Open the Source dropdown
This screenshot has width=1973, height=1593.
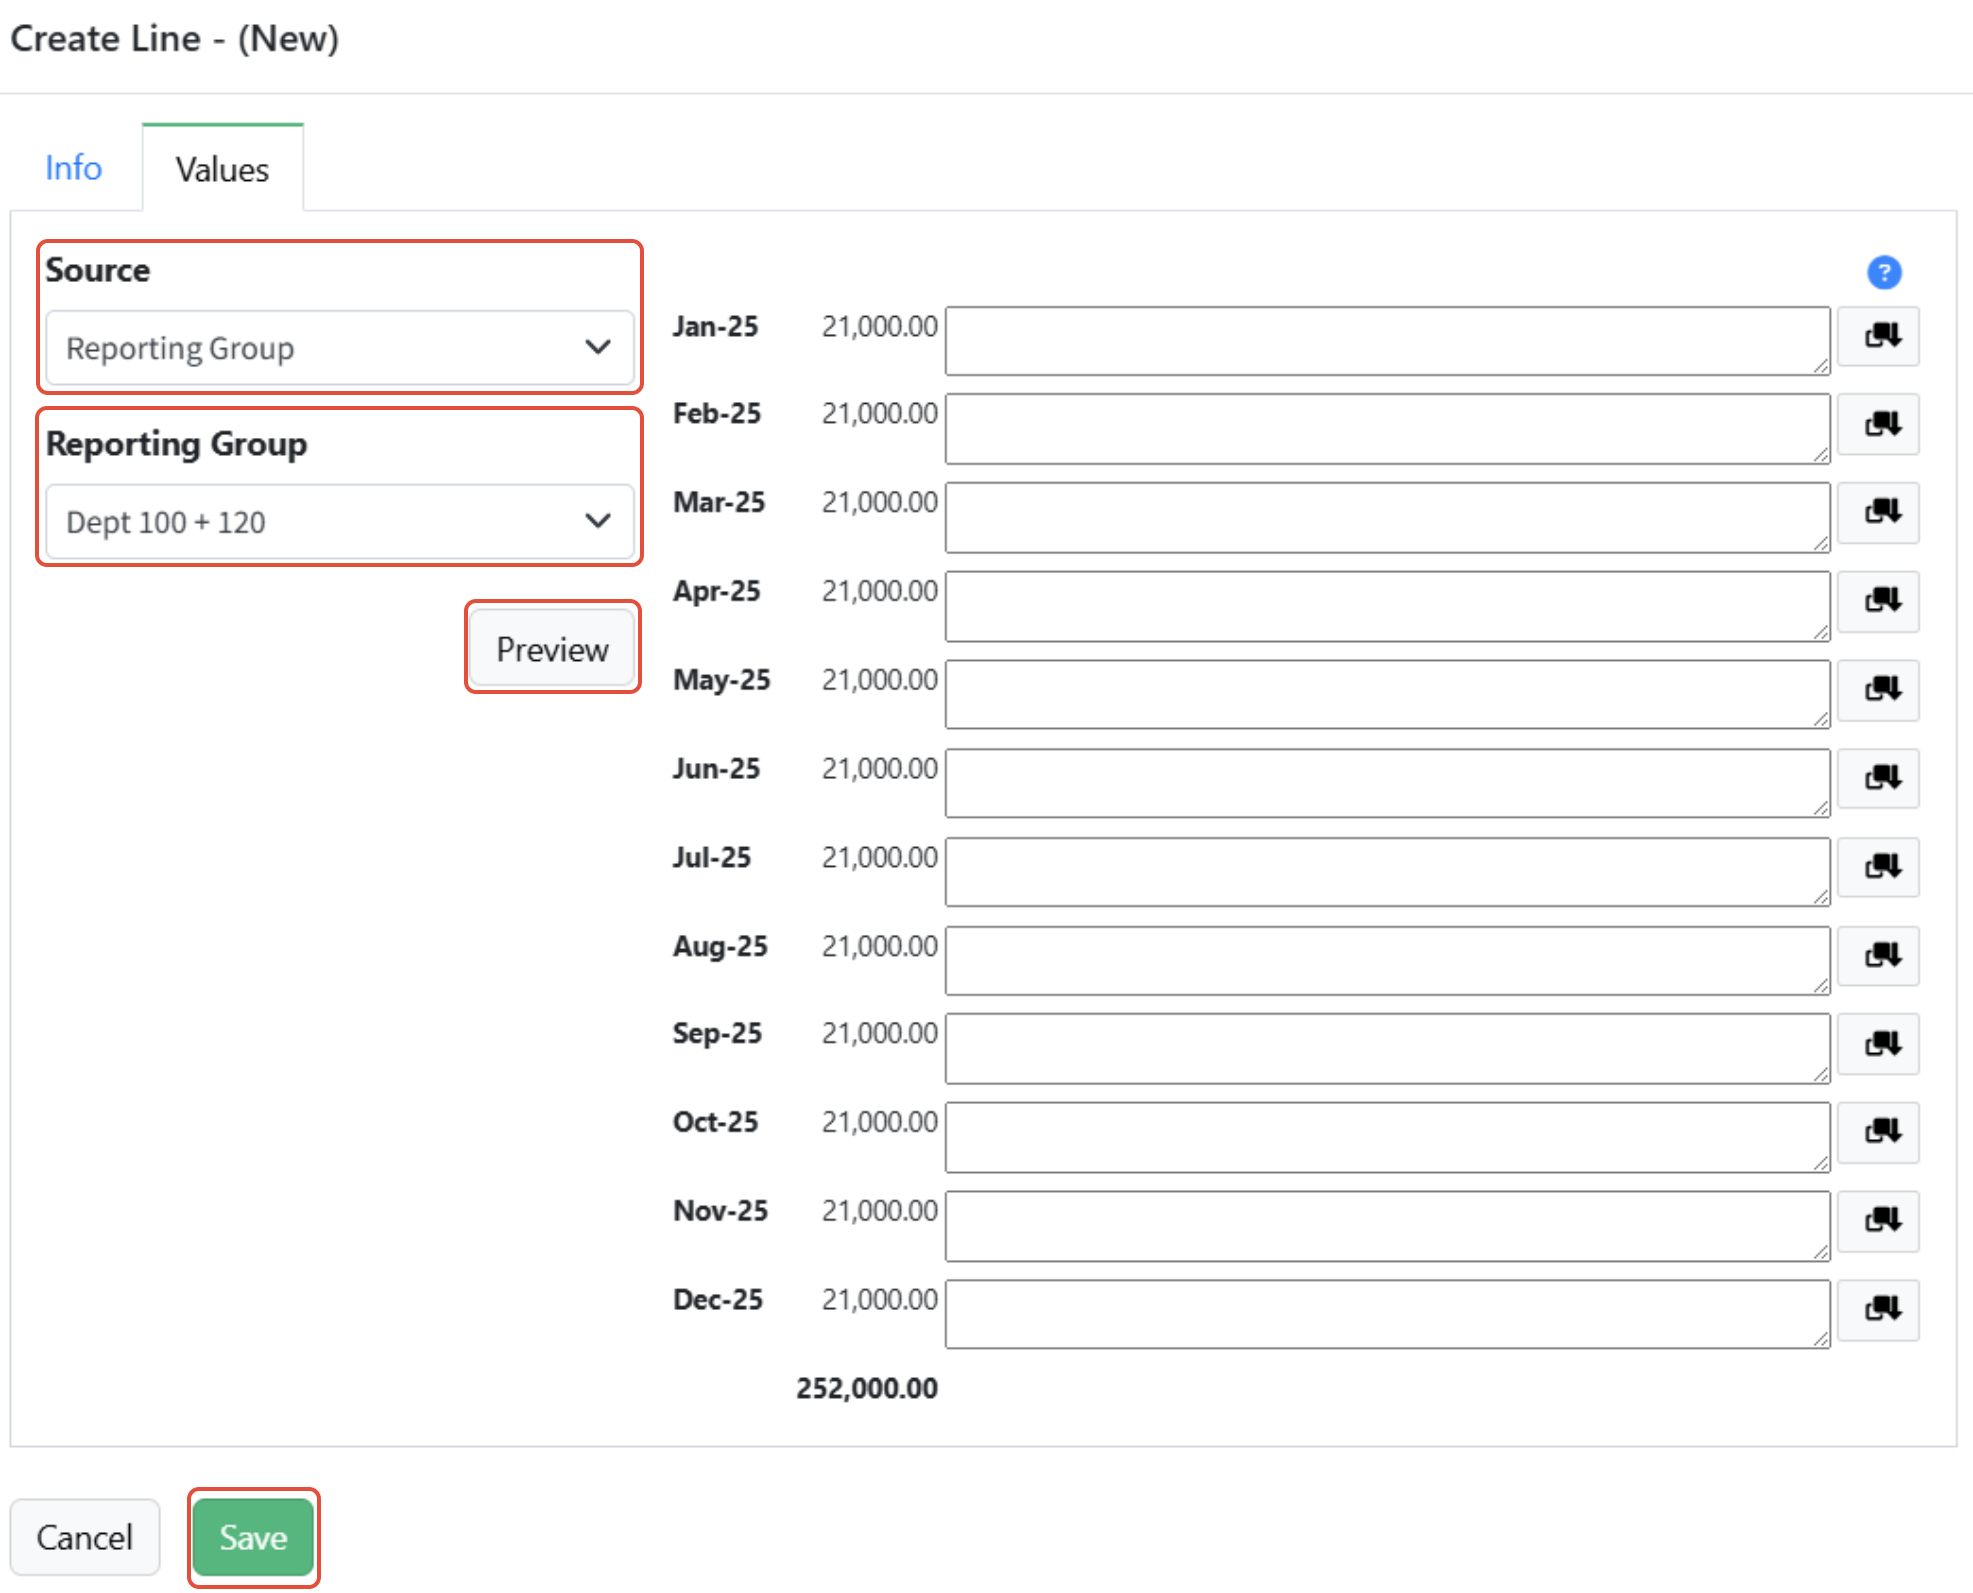(340, 348)
